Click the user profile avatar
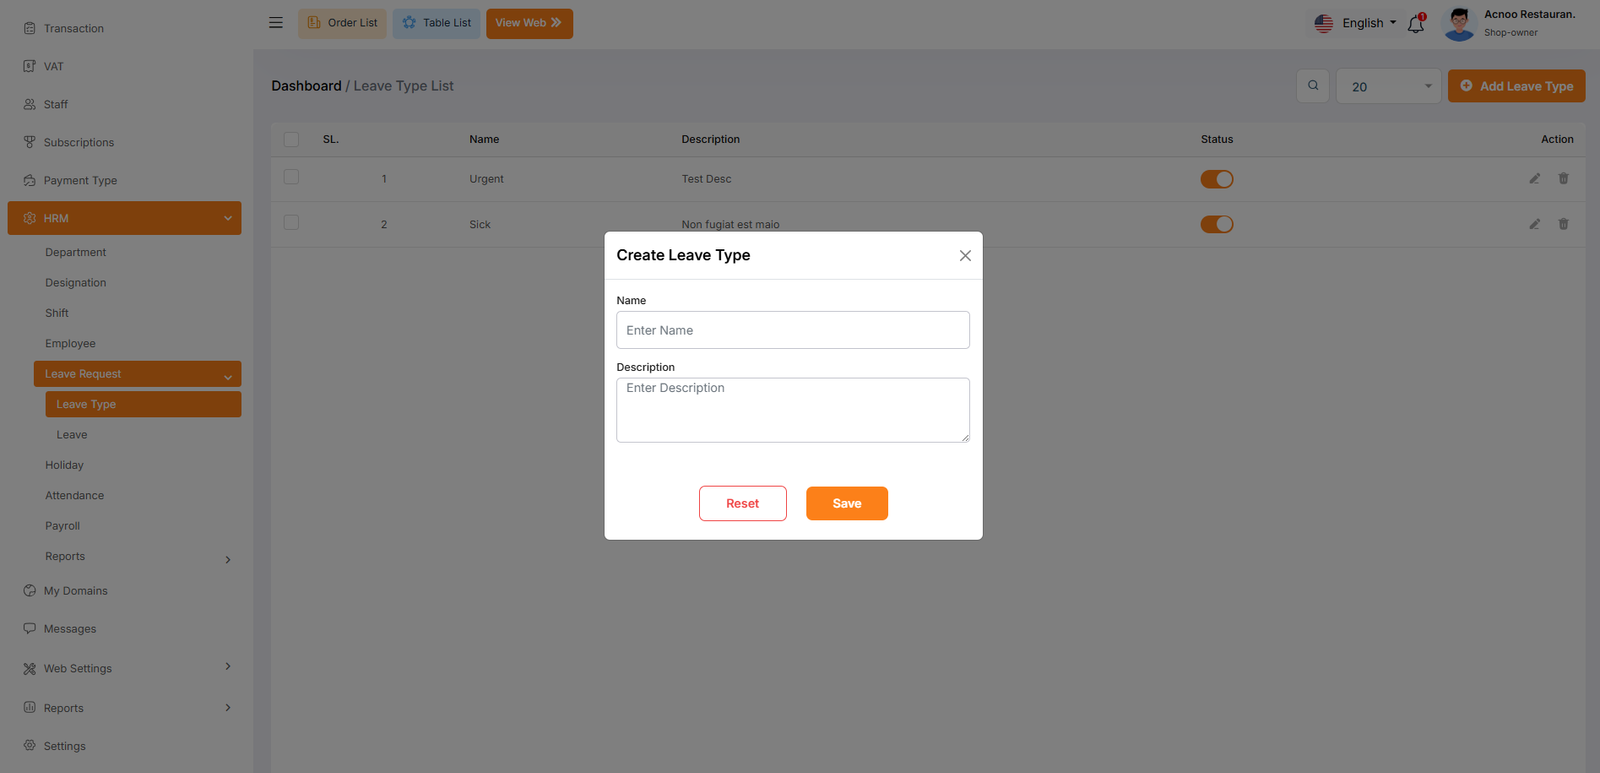 click(1459, 24)
